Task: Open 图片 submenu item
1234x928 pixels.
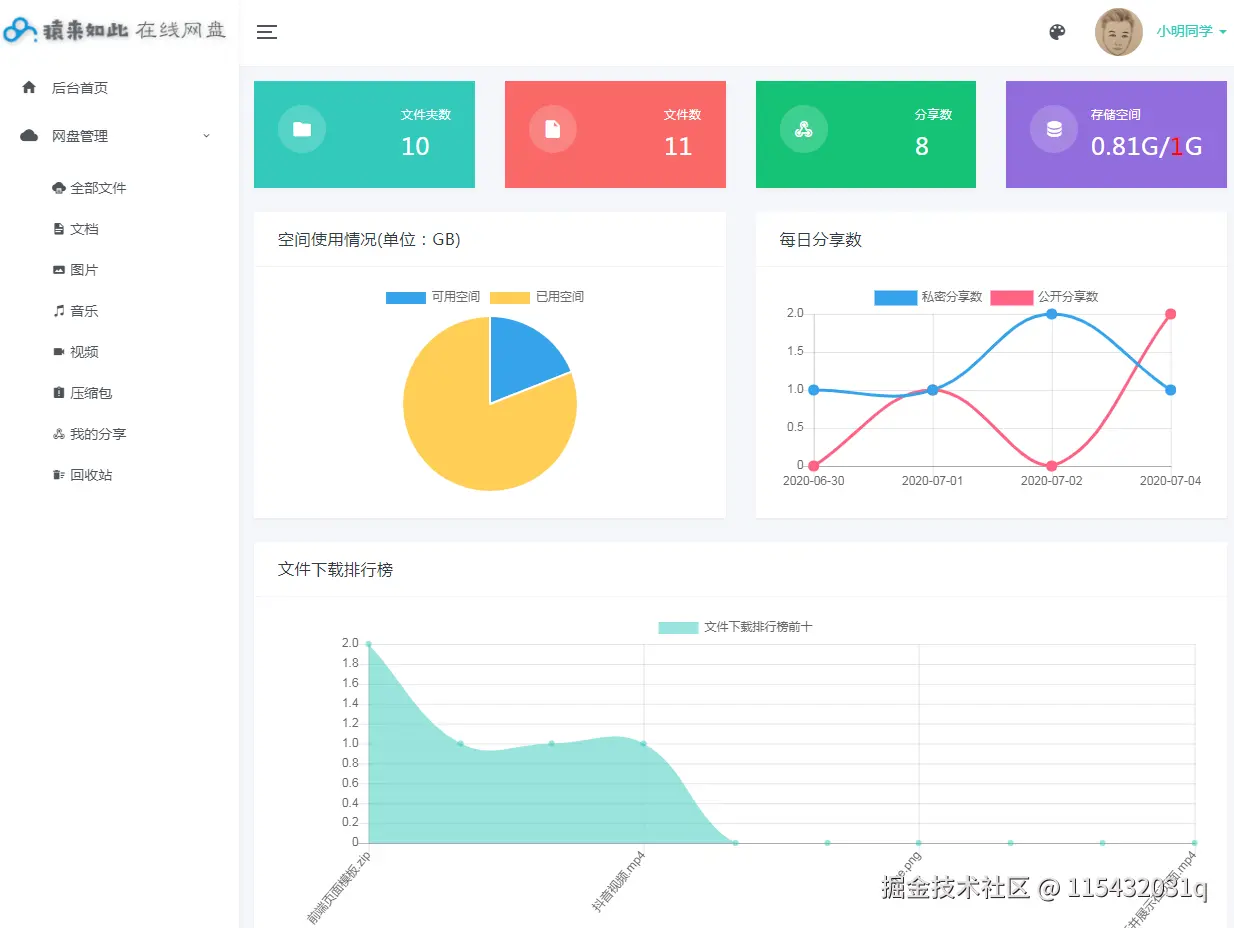Action: coord(84,270)
